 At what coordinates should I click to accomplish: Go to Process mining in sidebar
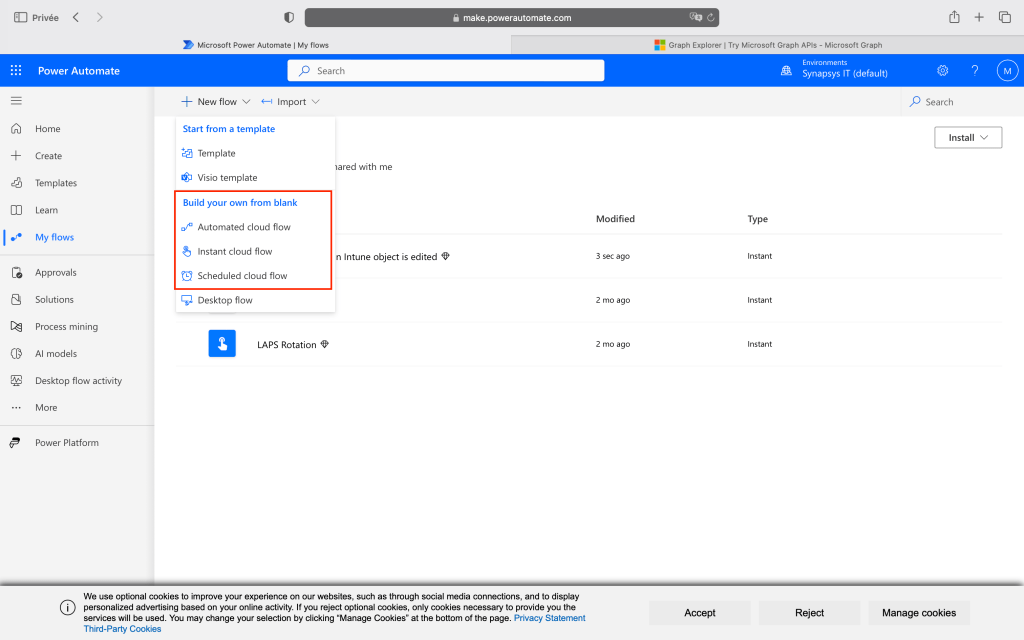(66, 327)
